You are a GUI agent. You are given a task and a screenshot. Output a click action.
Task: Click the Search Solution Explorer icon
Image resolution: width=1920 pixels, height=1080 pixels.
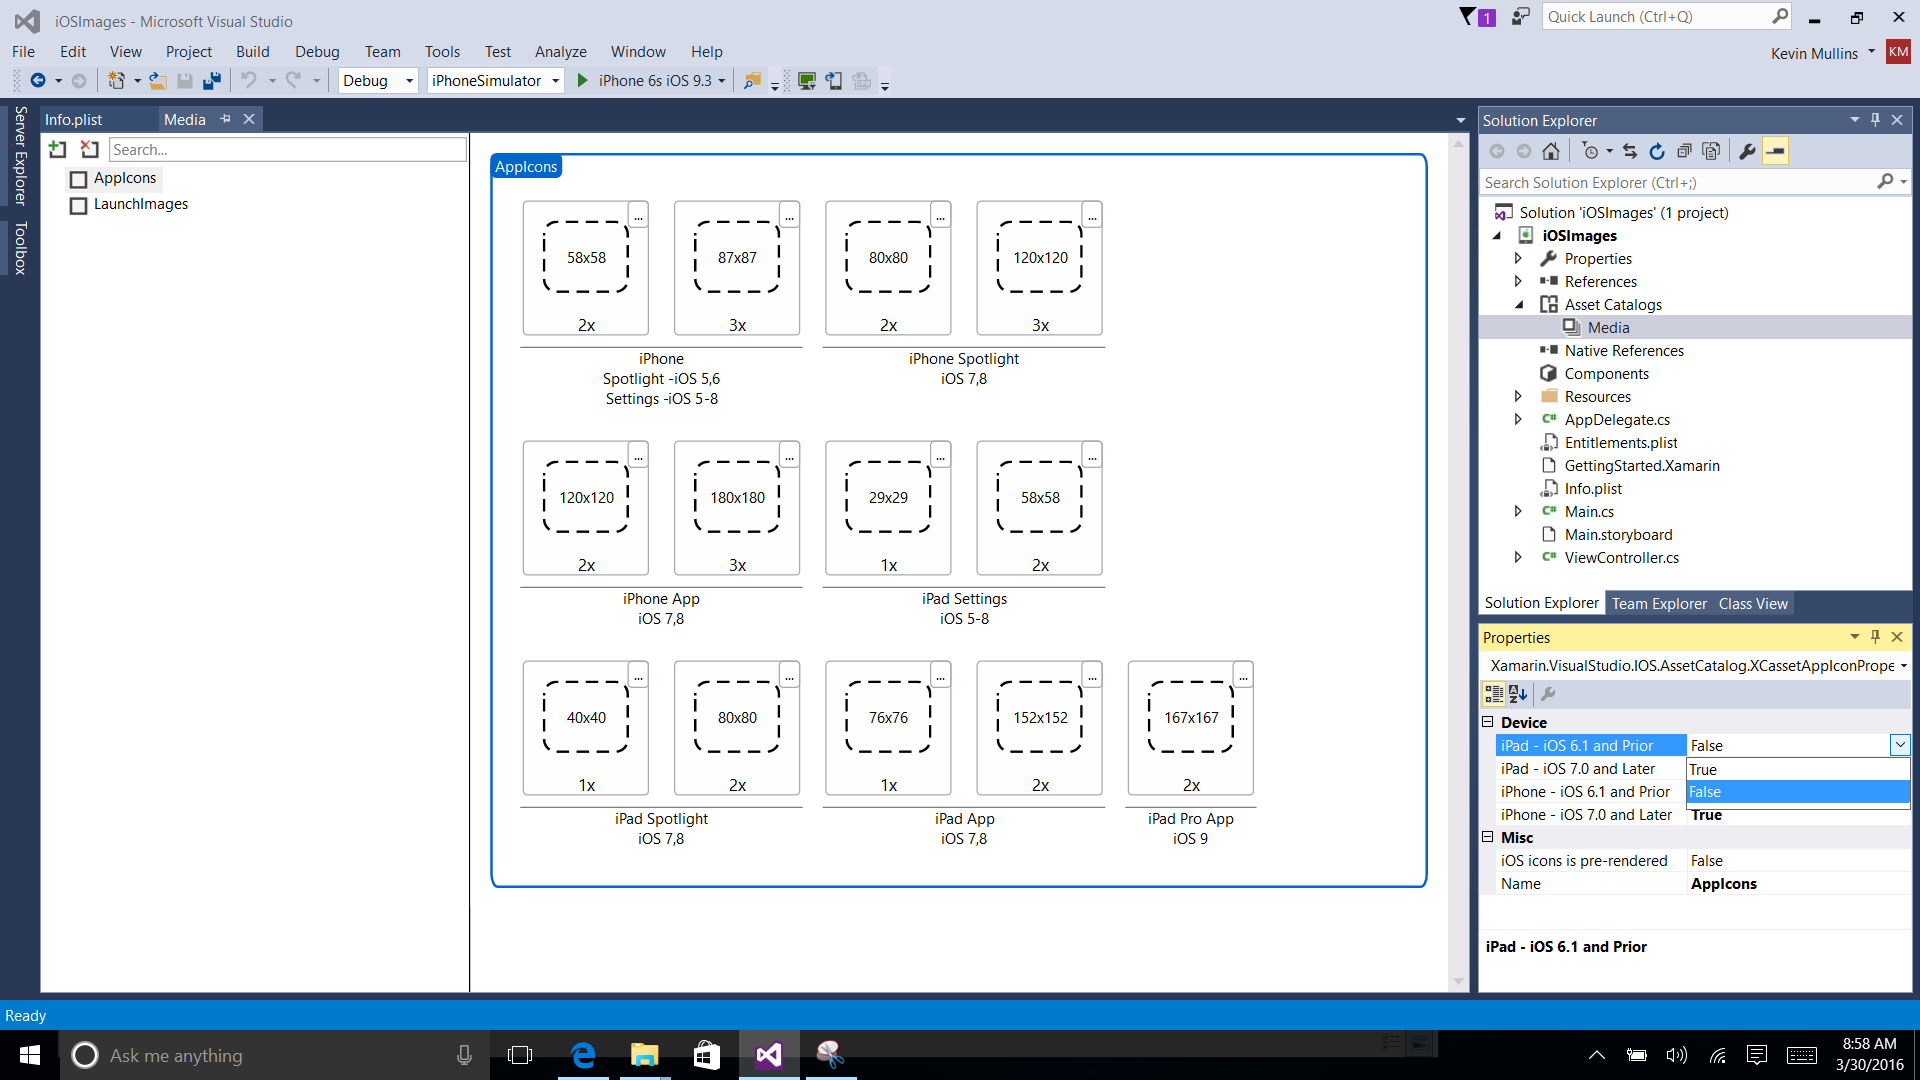pyautogui.click(x=1887, y=182)
